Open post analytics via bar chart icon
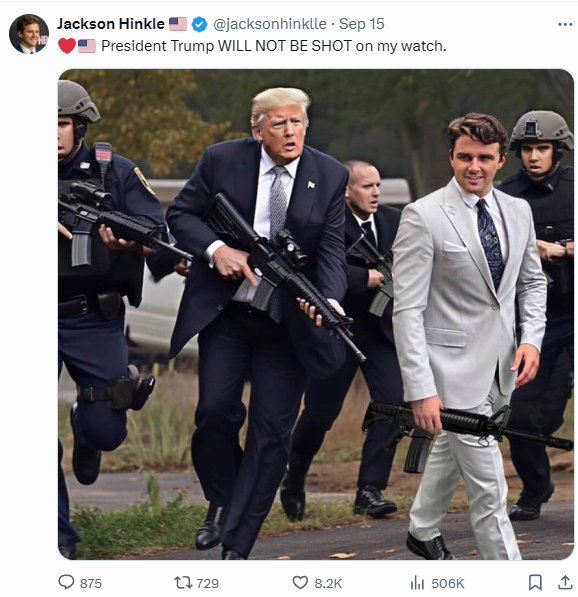Viewport: 578px width, 597px height. (418, 583)
